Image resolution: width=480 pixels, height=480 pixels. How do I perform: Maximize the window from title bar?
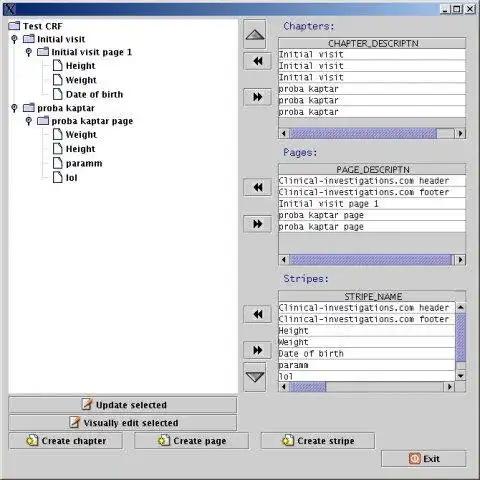point(457,9)
